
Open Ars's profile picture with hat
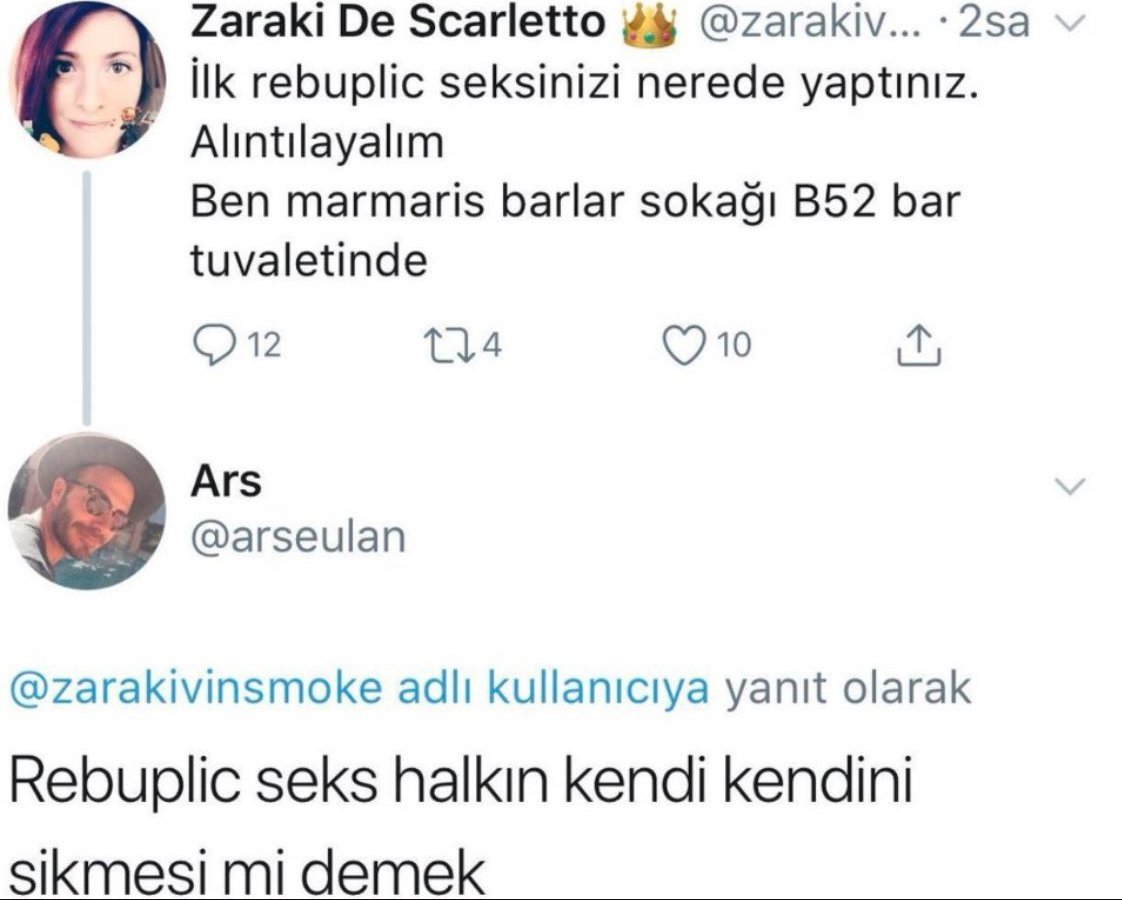87,511
